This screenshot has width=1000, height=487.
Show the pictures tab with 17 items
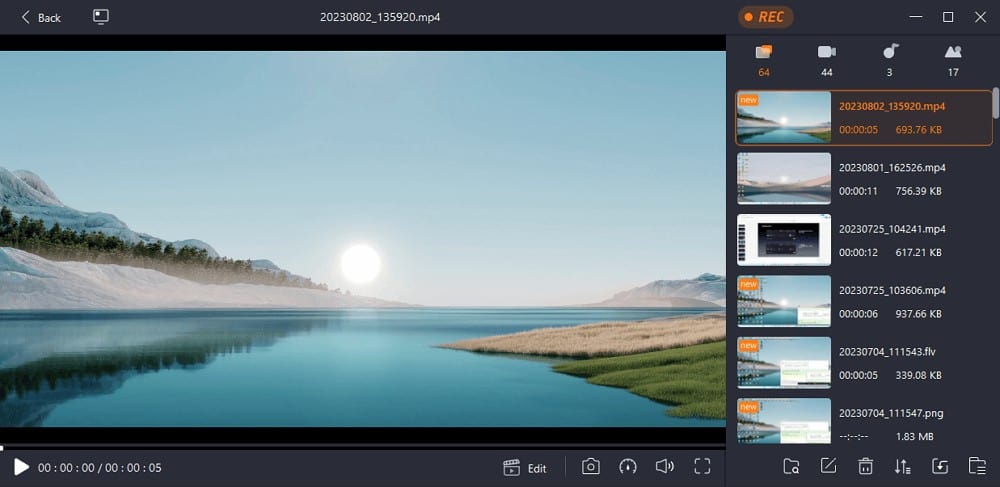click(953, 59)
